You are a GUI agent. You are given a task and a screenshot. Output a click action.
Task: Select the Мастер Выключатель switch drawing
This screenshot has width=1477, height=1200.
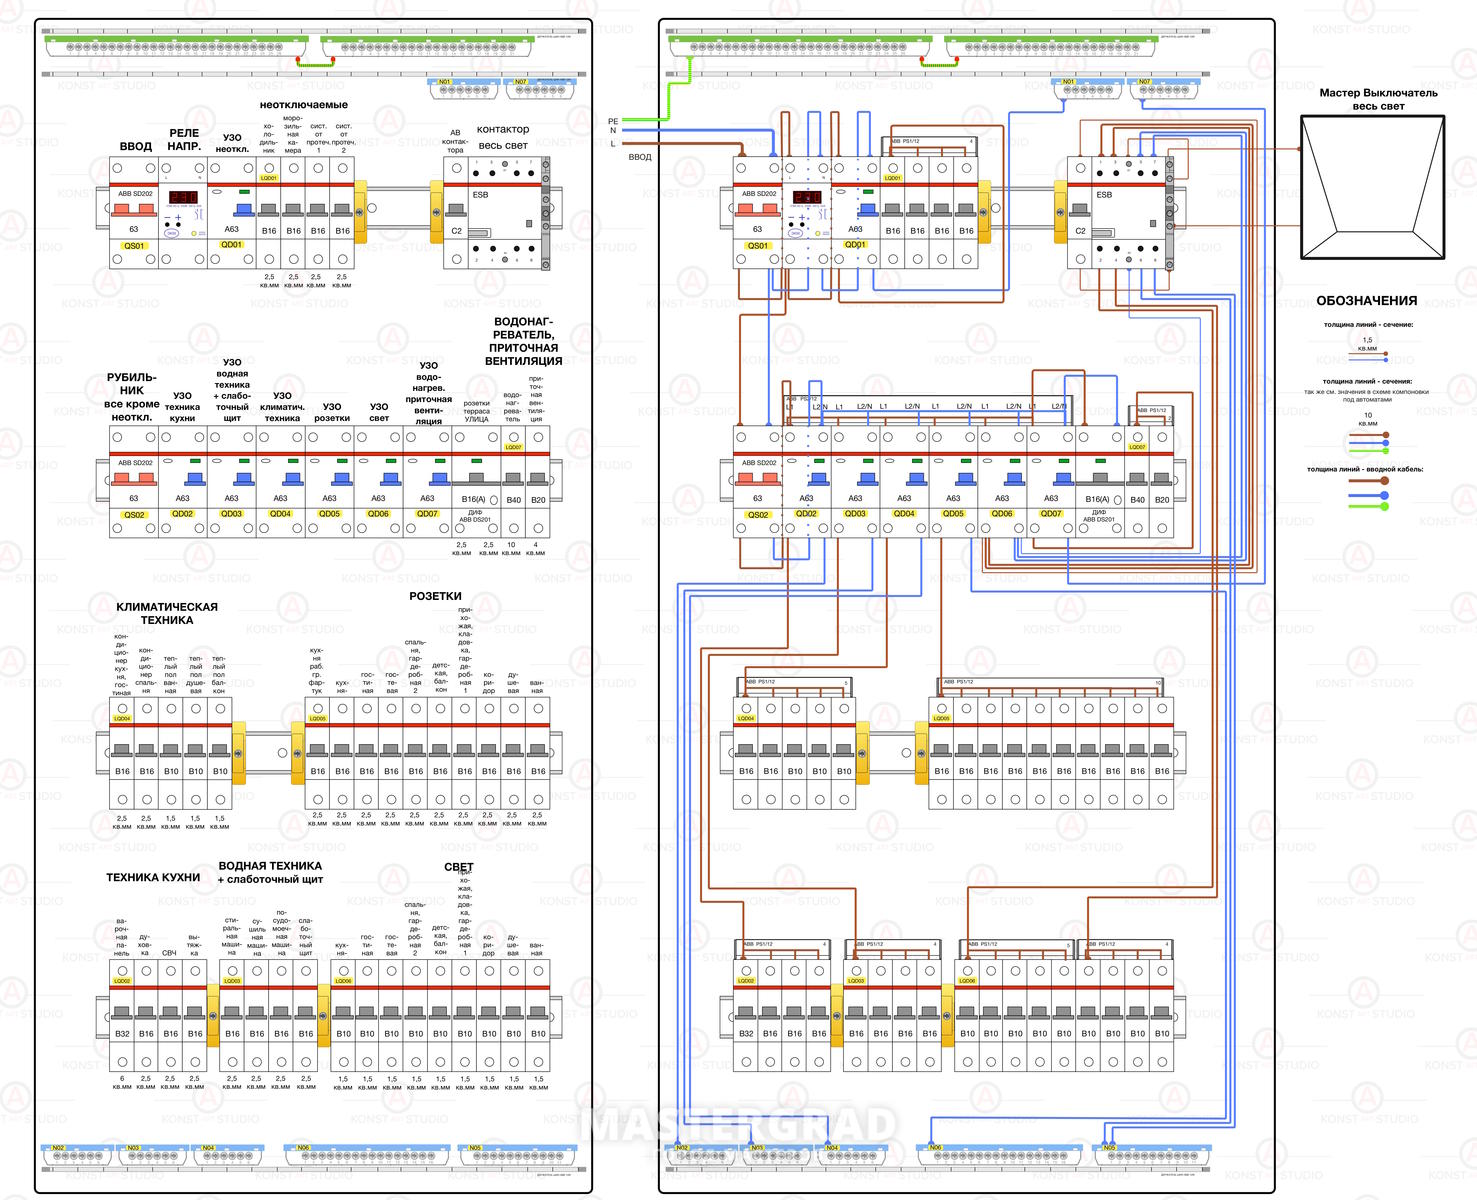(1372, 188)
